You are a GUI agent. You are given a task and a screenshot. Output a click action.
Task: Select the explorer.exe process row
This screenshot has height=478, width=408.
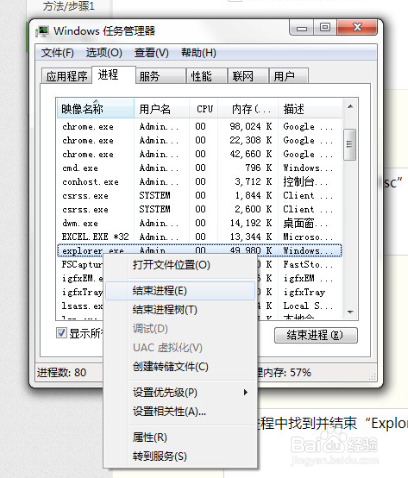coord(199,250)
